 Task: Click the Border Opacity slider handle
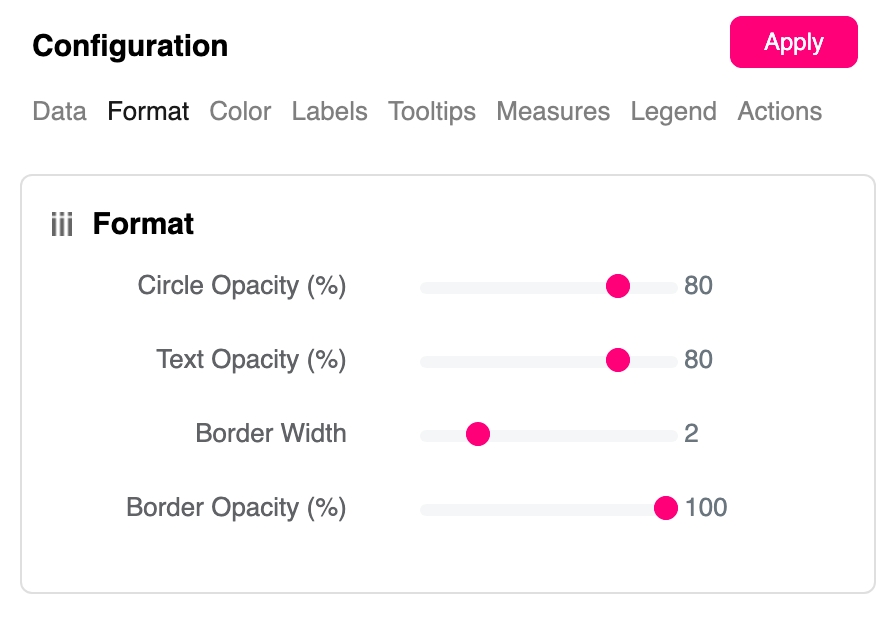[x=666, y=509]
